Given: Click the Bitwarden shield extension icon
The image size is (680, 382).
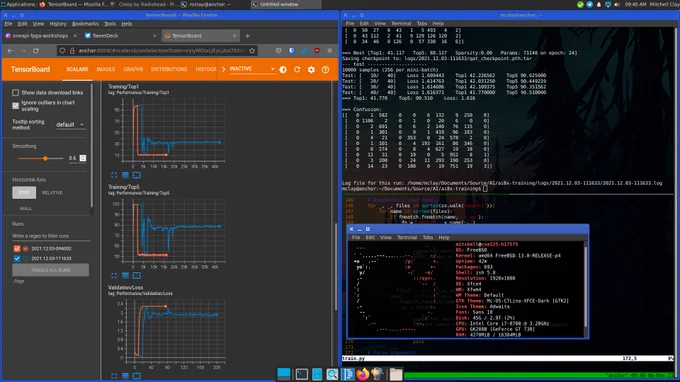Looking at the screenshot, I should point(291,51).
